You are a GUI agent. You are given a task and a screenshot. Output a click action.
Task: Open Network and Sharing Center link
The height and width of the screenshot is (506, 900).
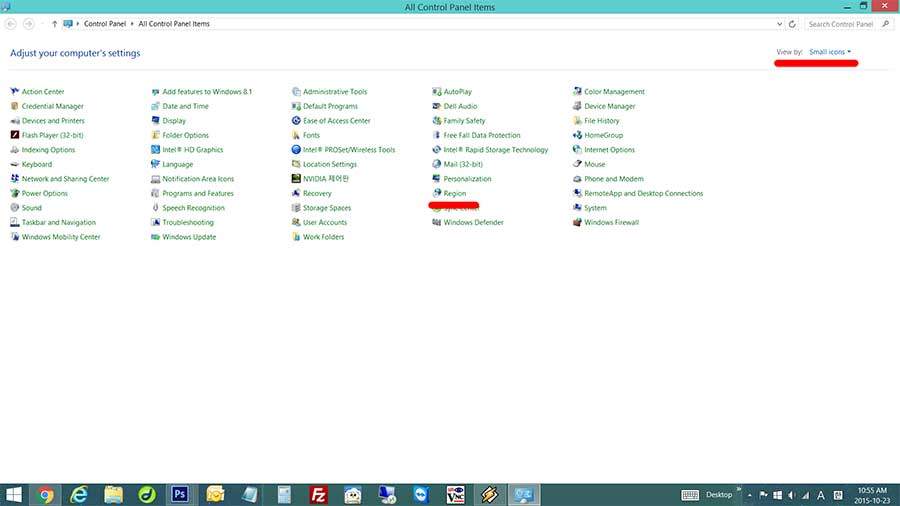point(65,179)
